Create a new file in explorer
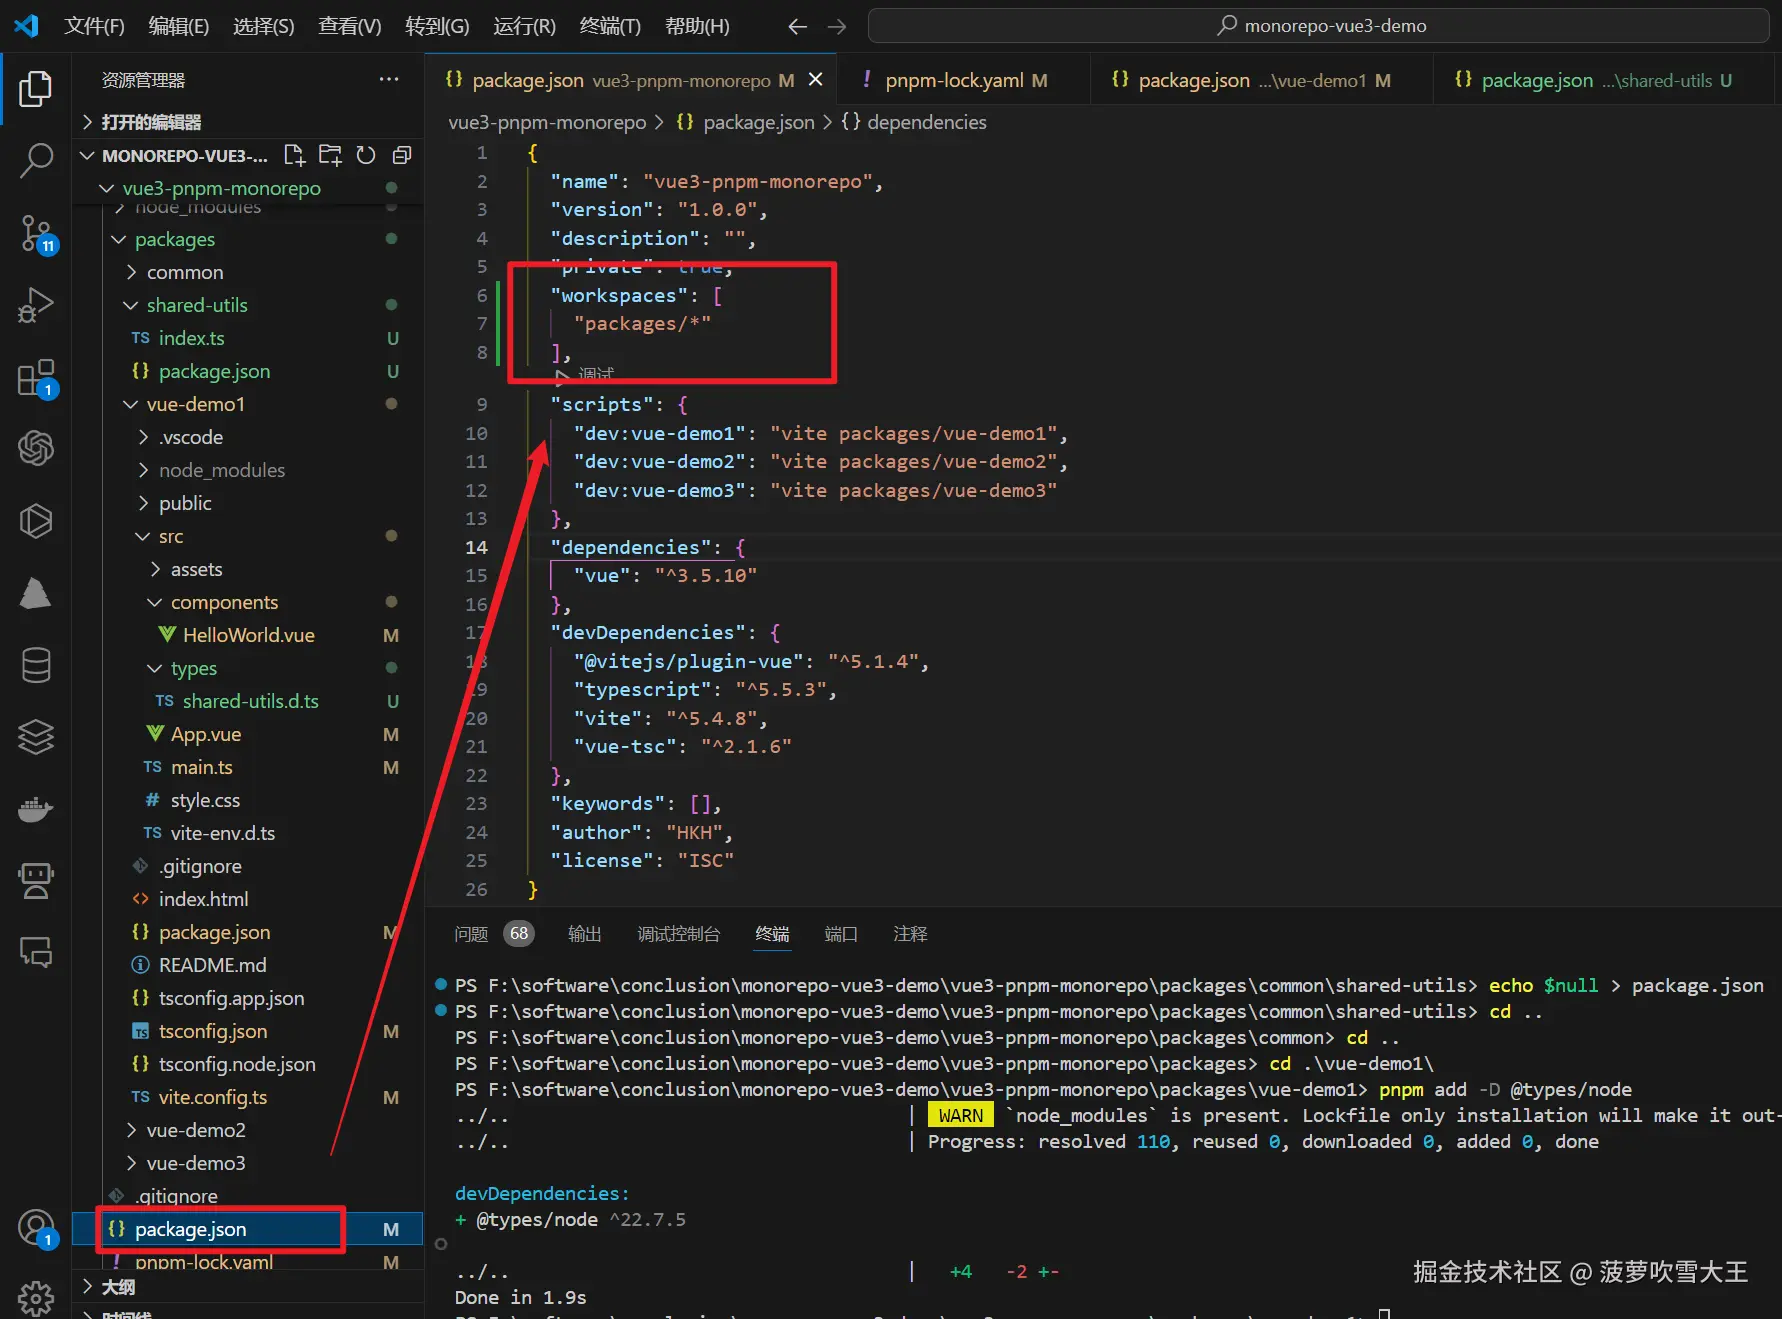Screen dimensions: 1782x1319 (x=294, y=155)
